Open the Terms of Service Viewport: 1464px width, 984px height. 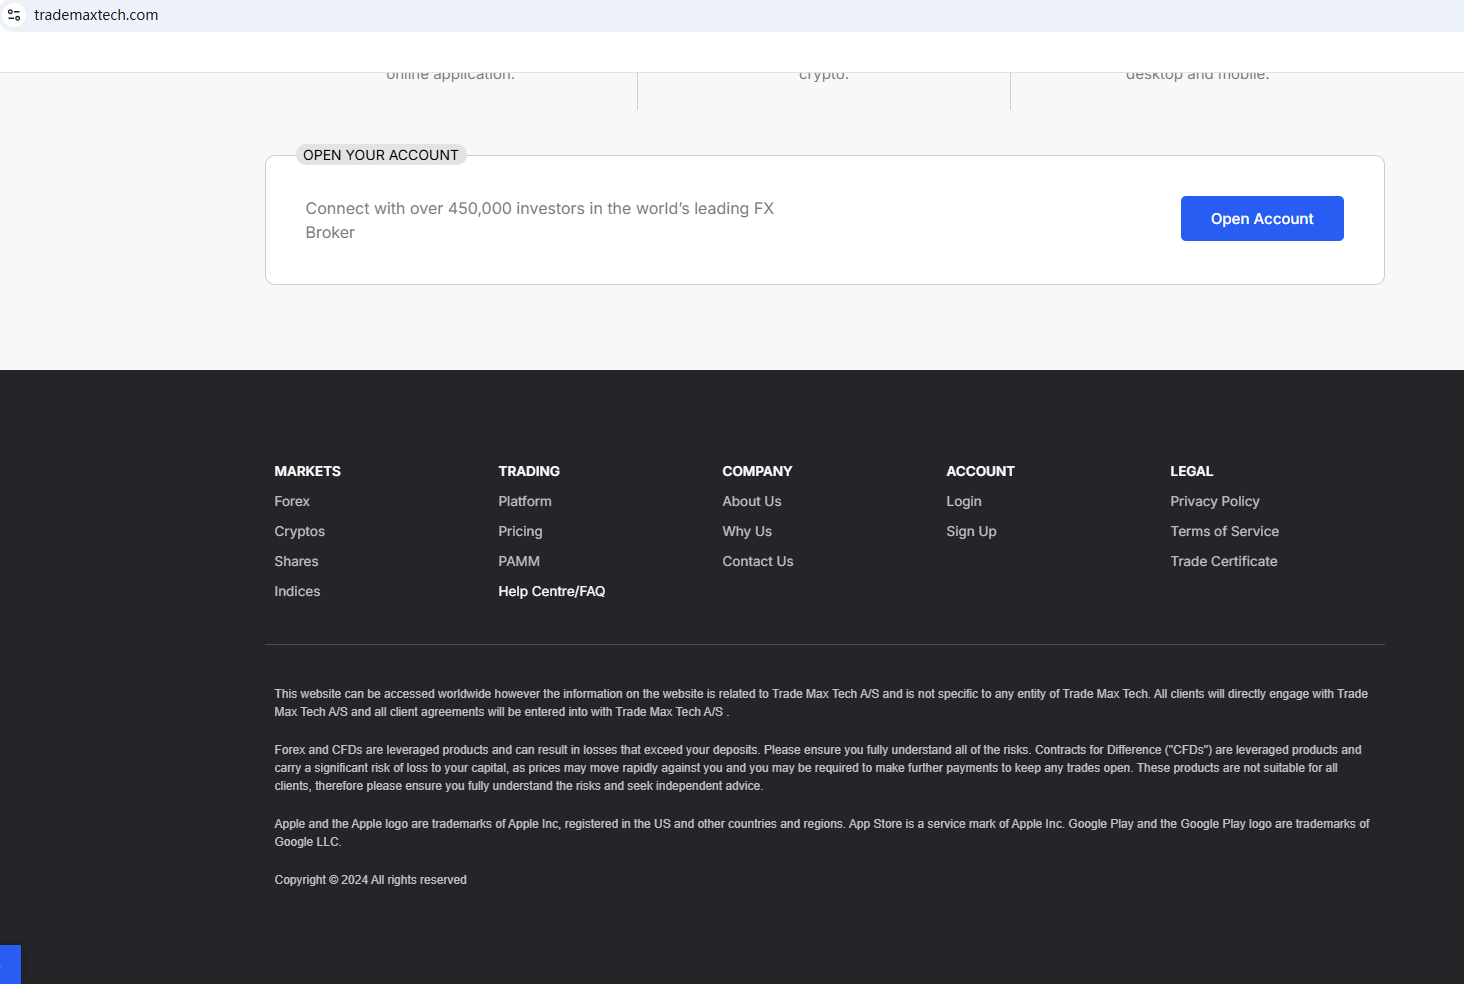coord(1224,531)
